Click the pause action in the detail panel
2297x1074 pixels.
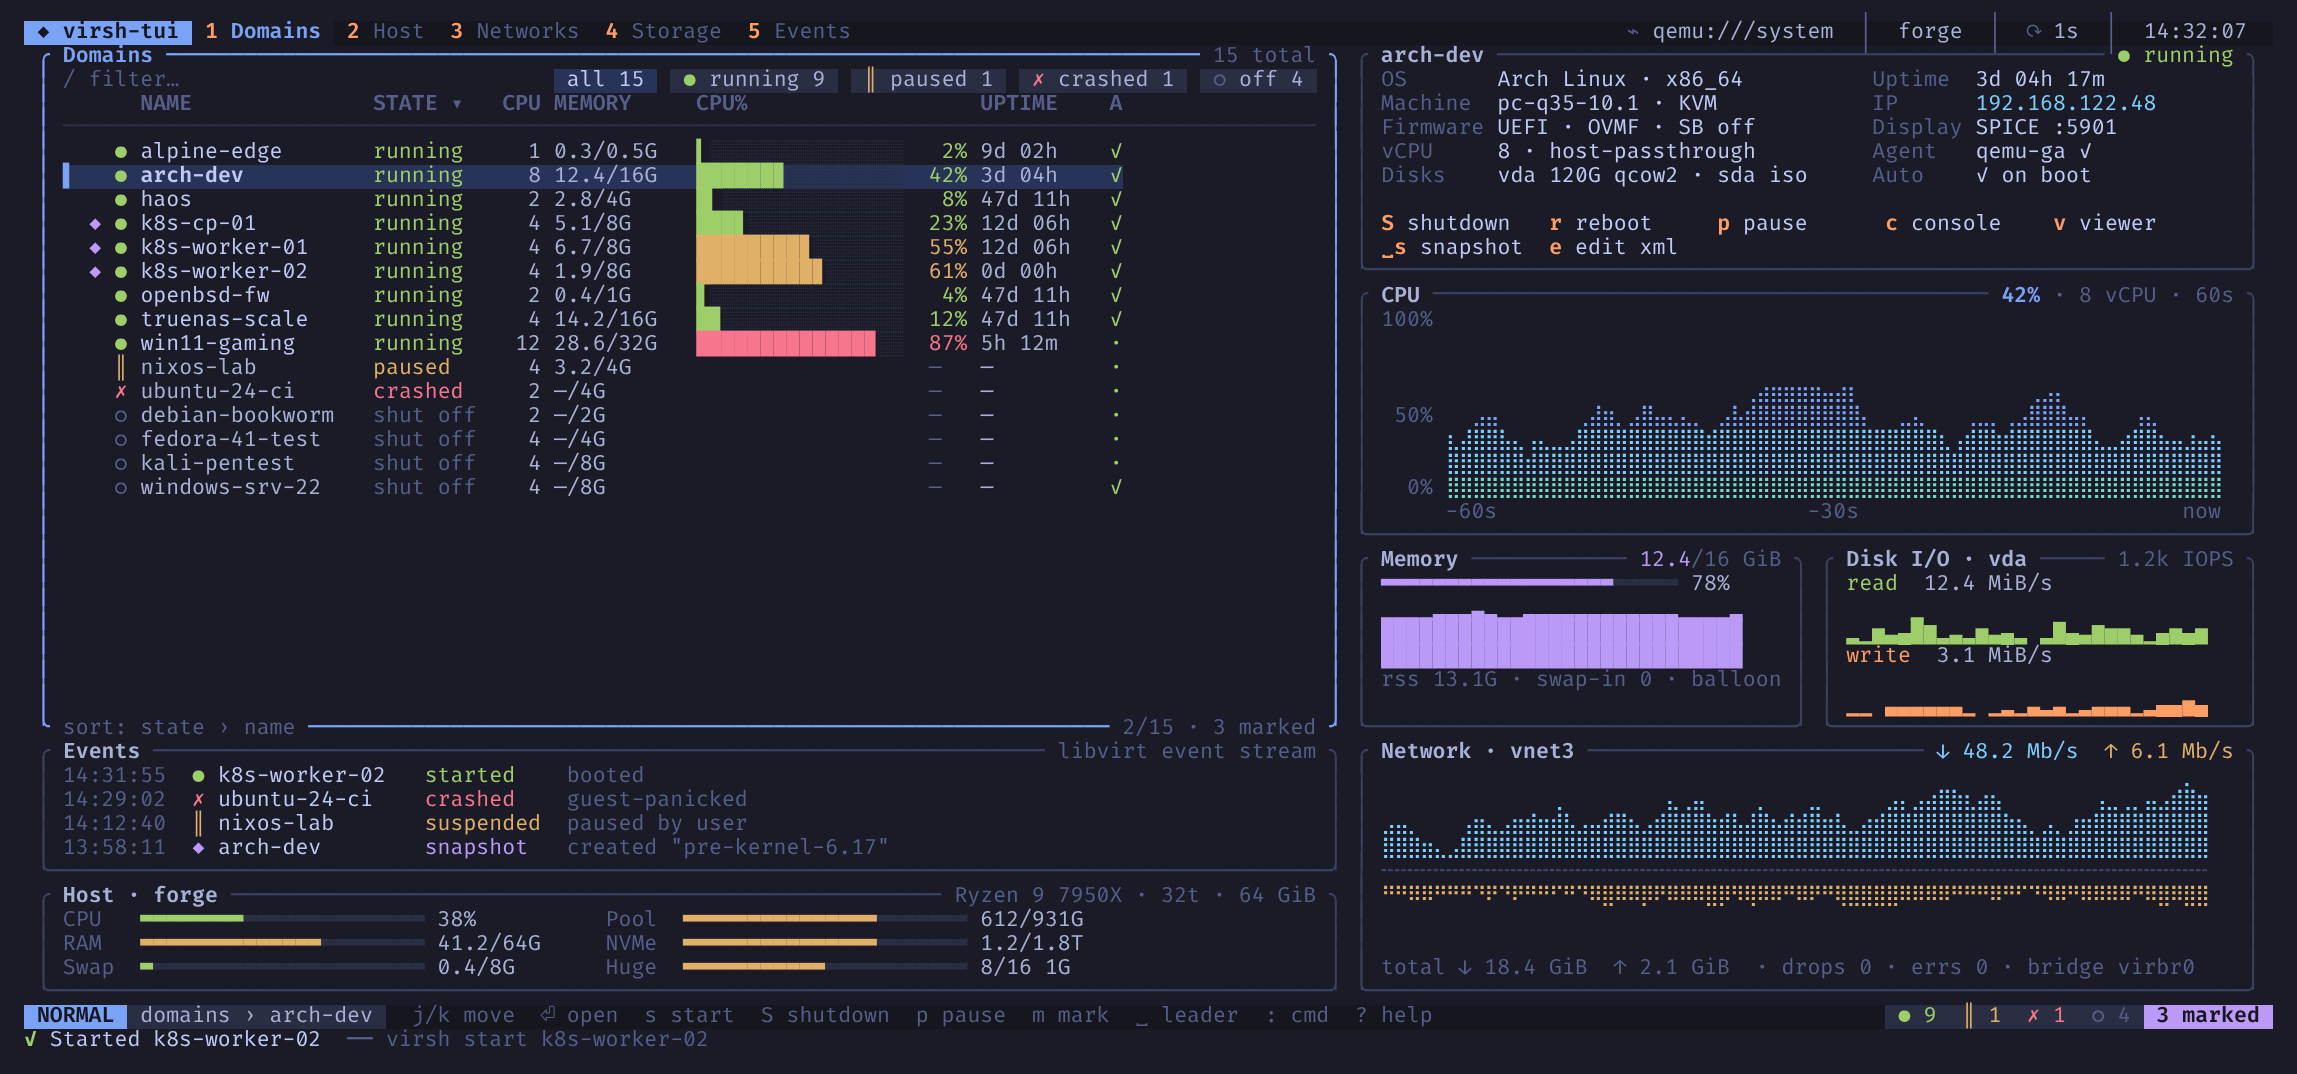pyautogui.click(x=1762, y=223)
